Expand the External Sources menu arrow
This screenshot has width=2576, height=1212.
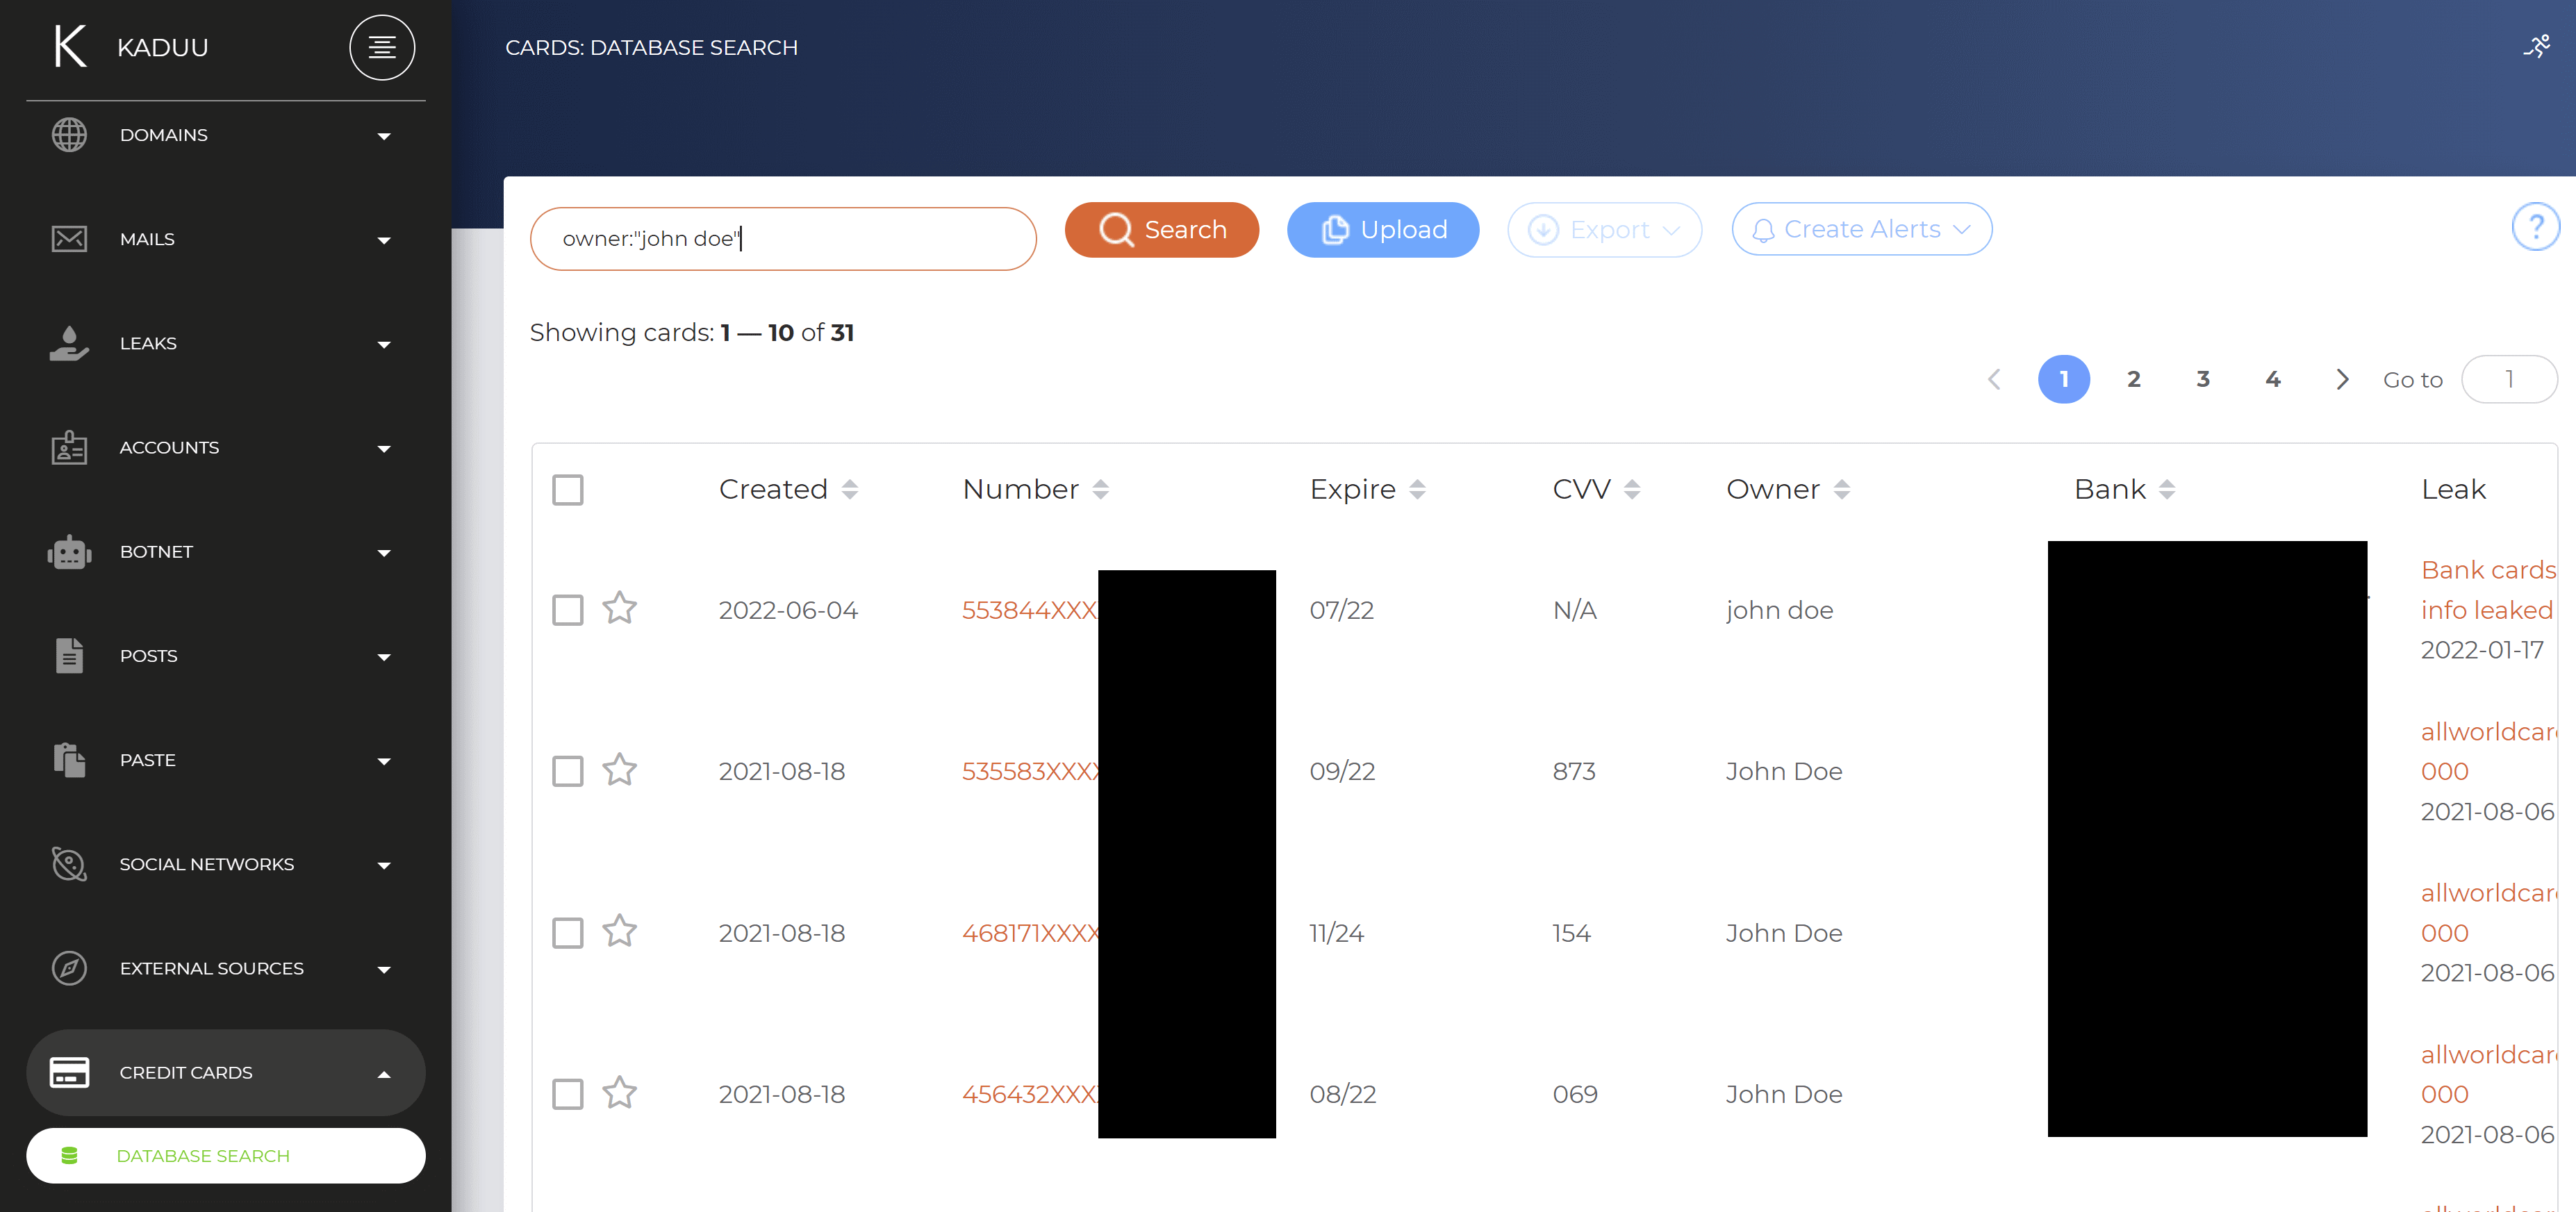coord(384,970)
